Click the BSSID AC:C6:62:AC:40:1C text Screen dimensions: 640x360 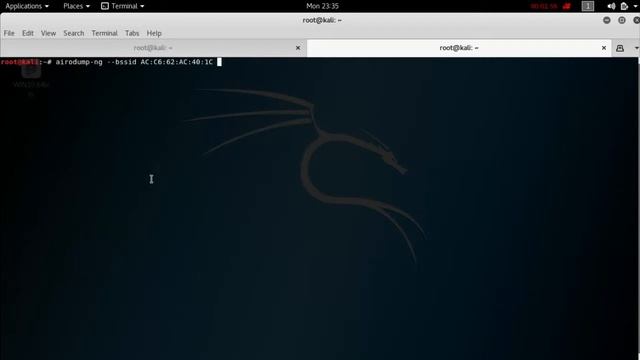(x=176, y=62)
